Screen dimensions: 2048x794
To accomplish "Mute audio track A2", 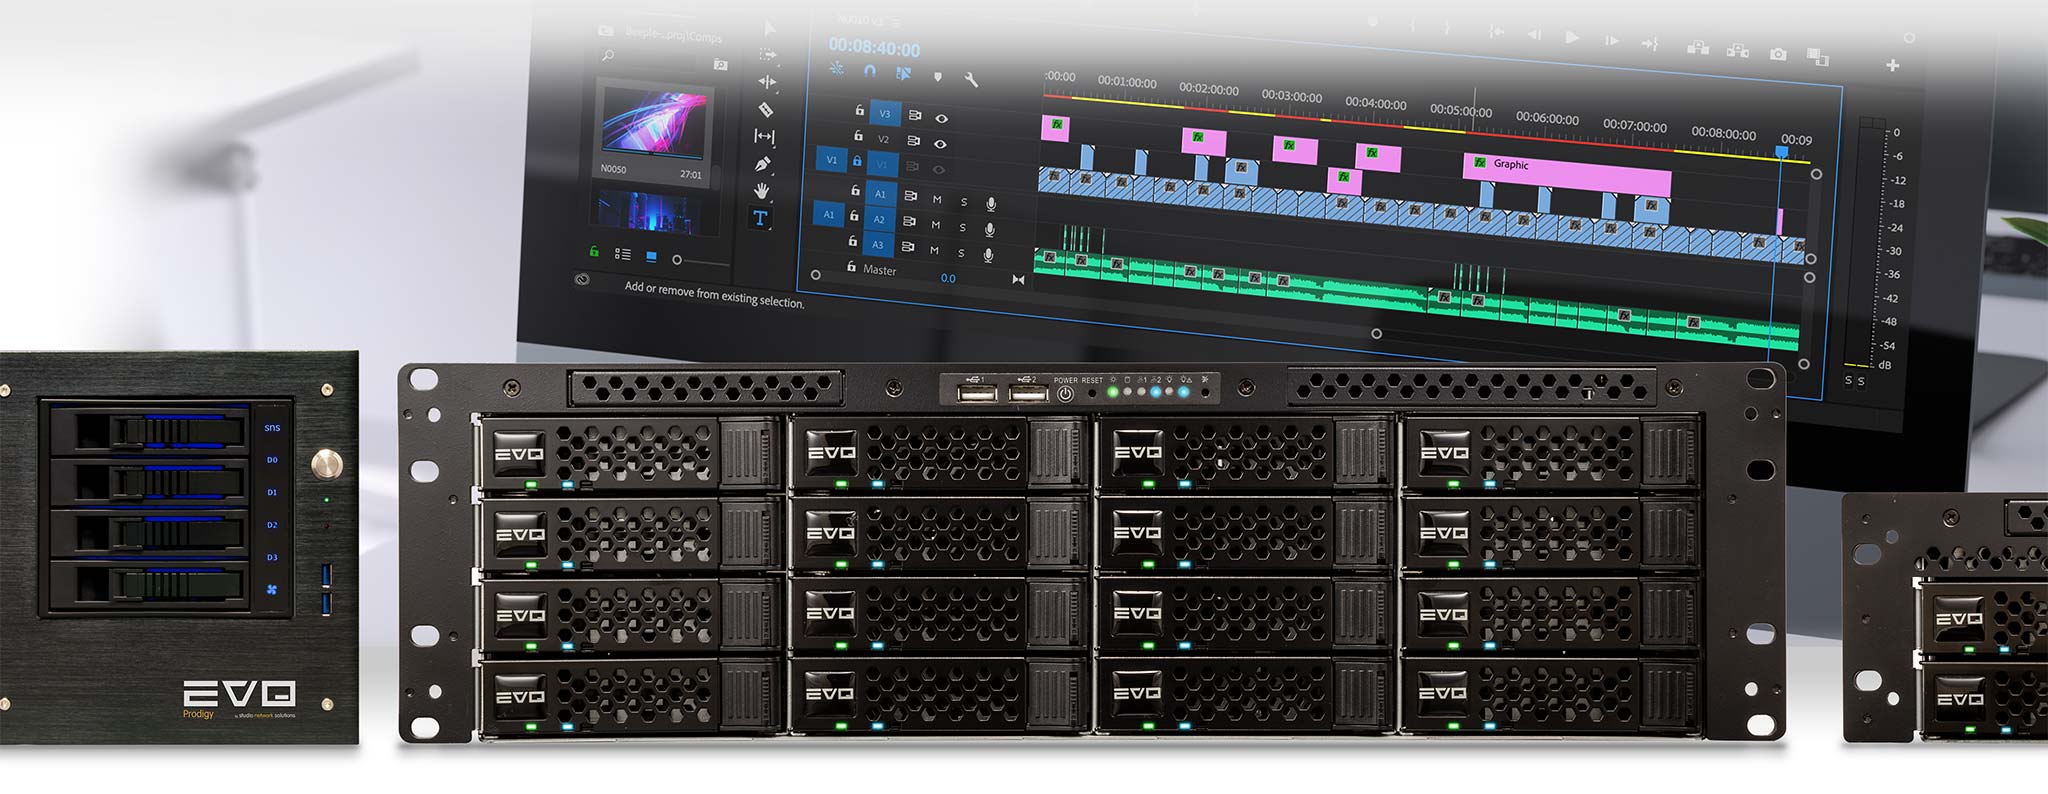I will [x=936, y=225].
